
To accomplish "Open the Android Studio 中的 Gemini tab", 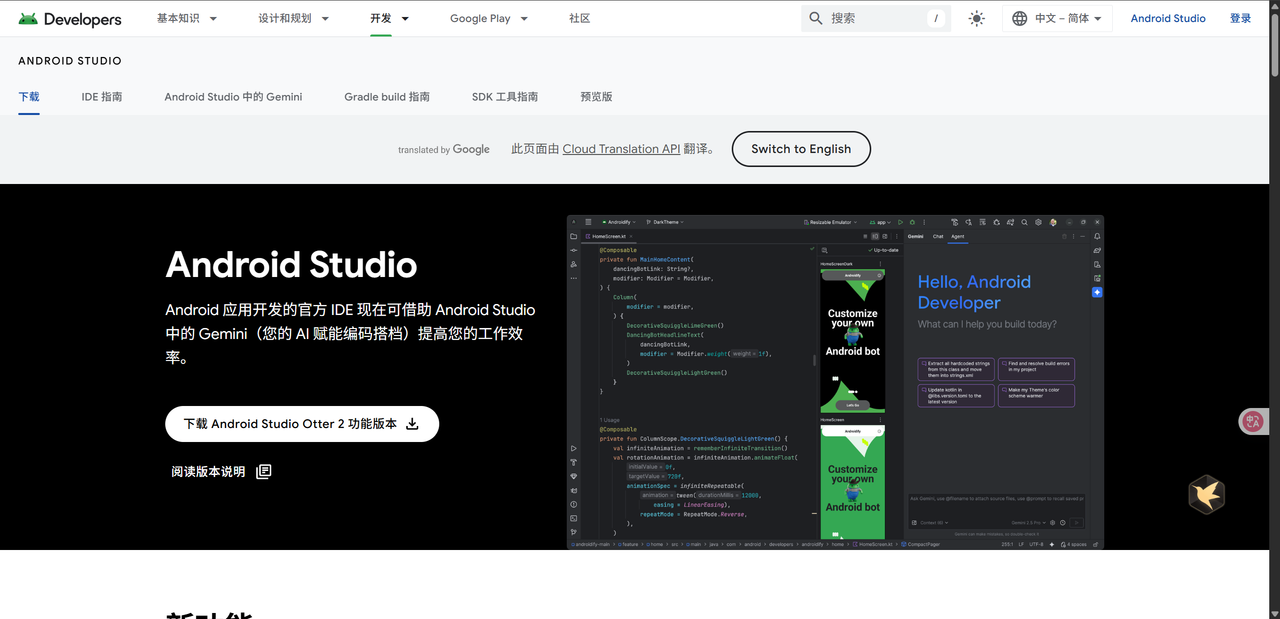I will point(233,97).
